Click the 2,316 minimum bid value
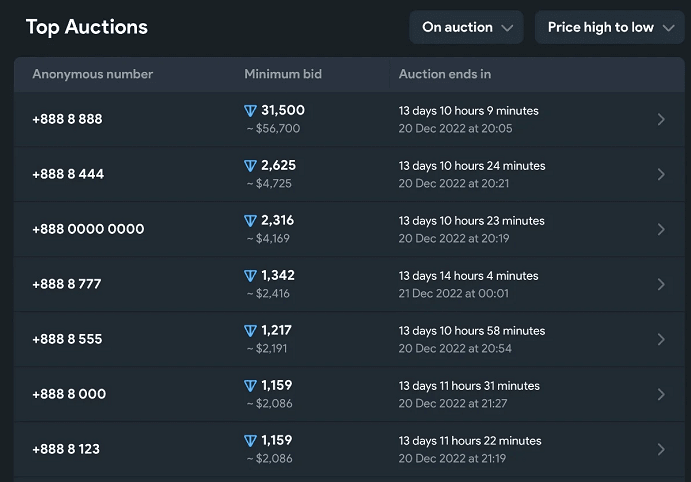691x482 pixels. click(278, 220)
